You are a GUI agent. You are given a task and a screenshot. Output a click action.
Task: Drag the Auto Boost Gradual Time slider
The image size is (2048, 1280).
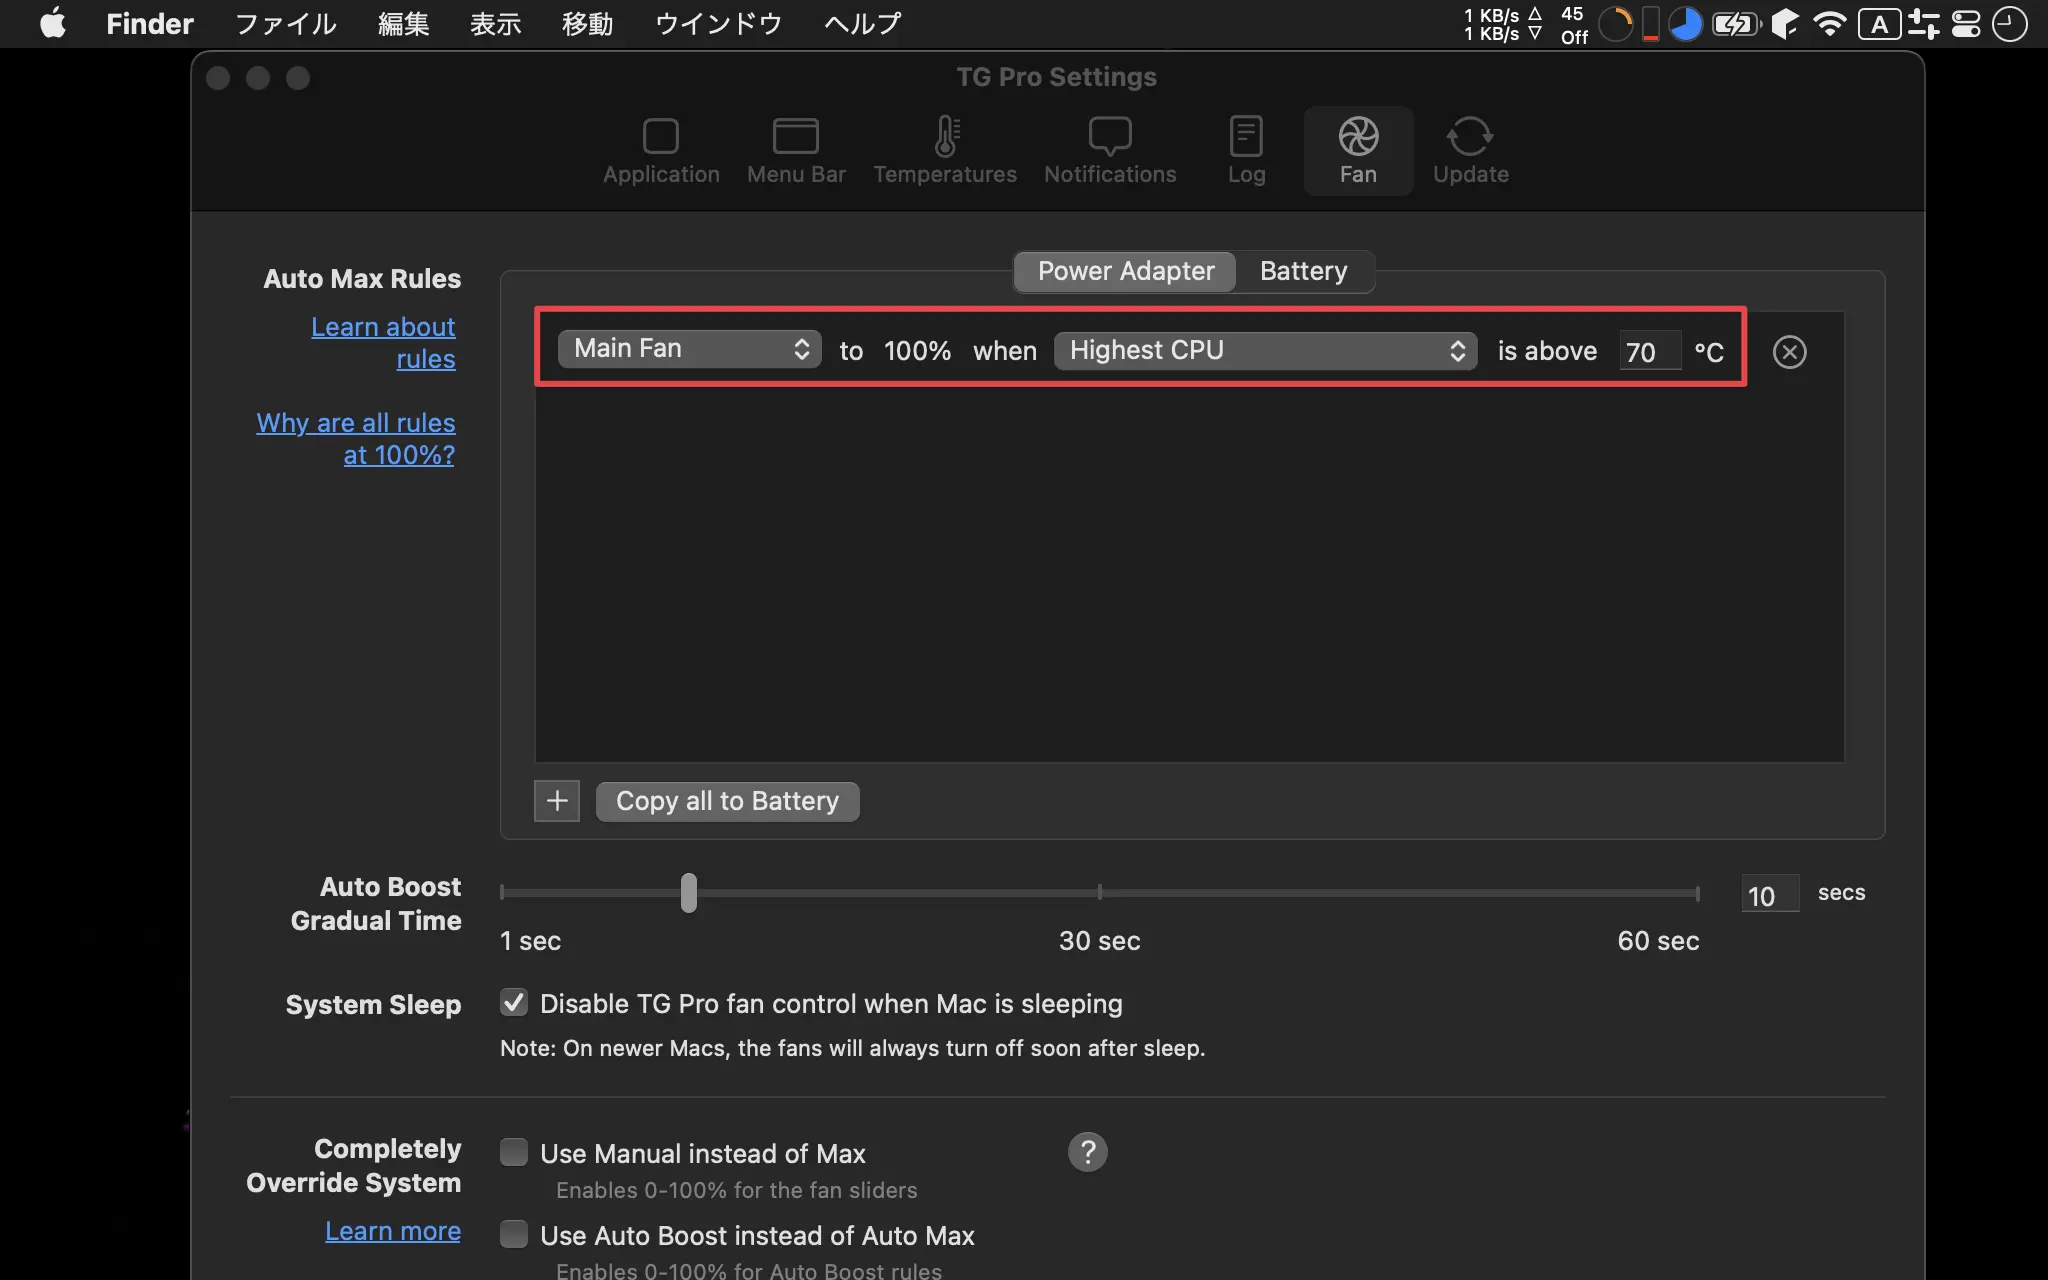coord(689,892)
